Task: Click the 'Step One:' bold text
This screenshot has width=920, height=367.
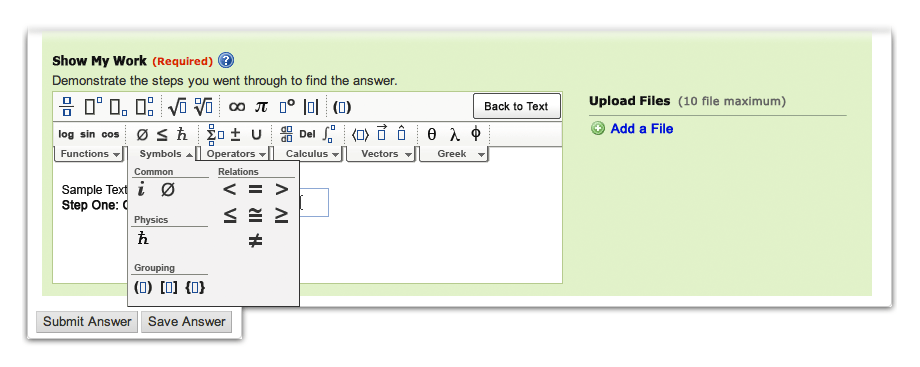Action: click(91, 206)
